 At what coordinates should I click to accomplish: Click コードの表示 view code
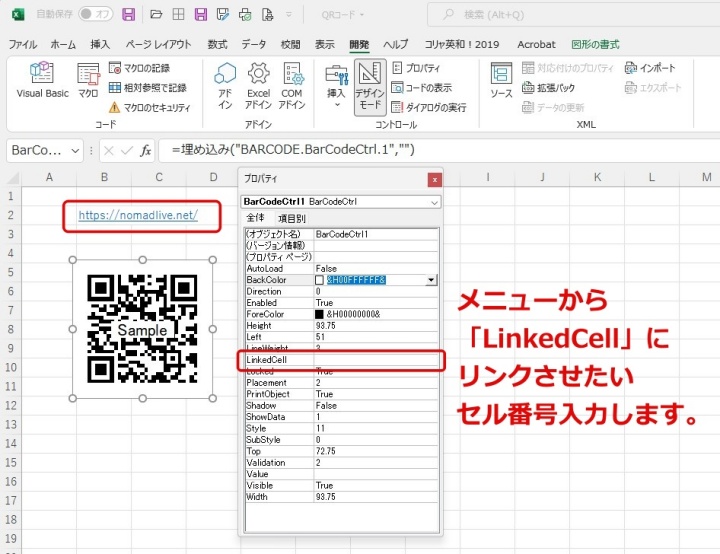[422, 88]
